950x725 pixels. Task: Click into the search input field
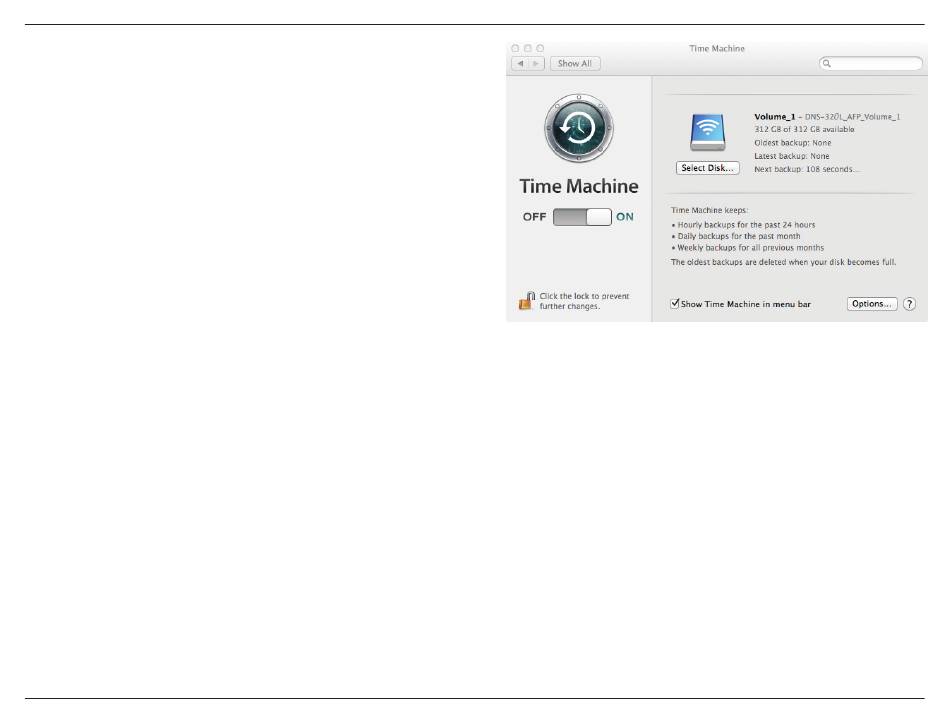[x=871, y=64]
